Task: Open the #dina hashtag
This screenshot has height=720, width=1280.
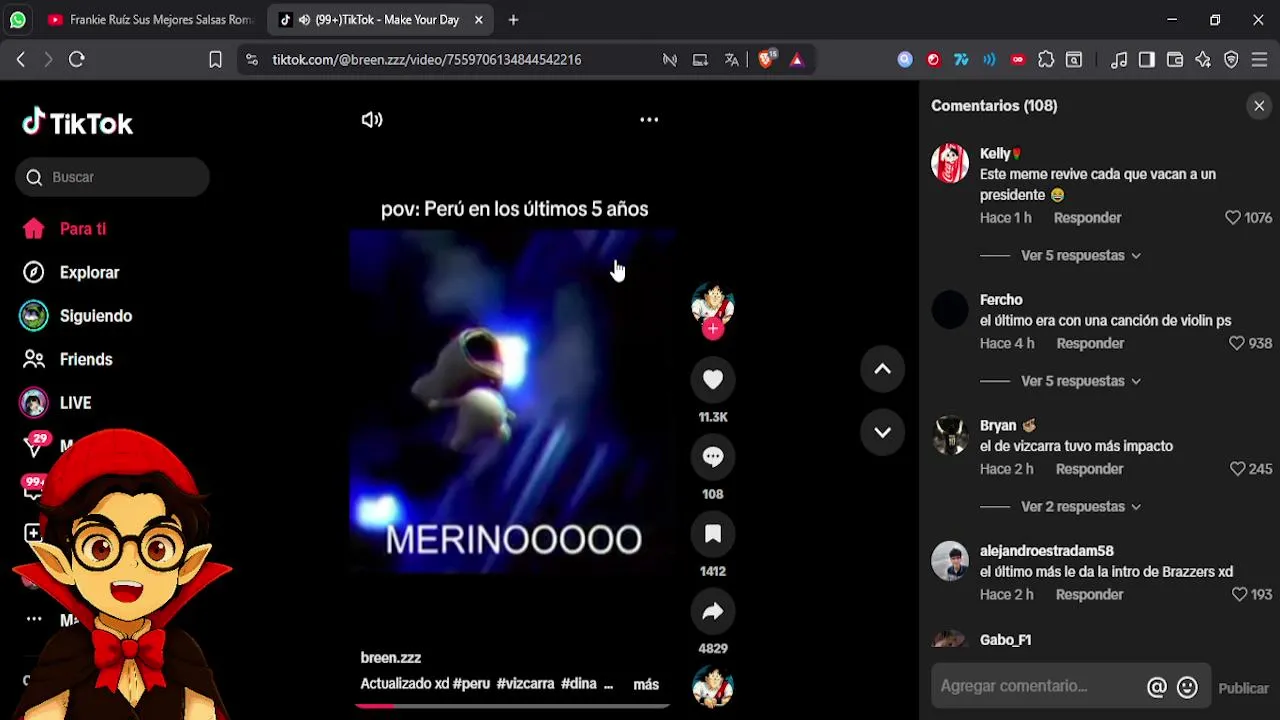Action: click(579, 684)
